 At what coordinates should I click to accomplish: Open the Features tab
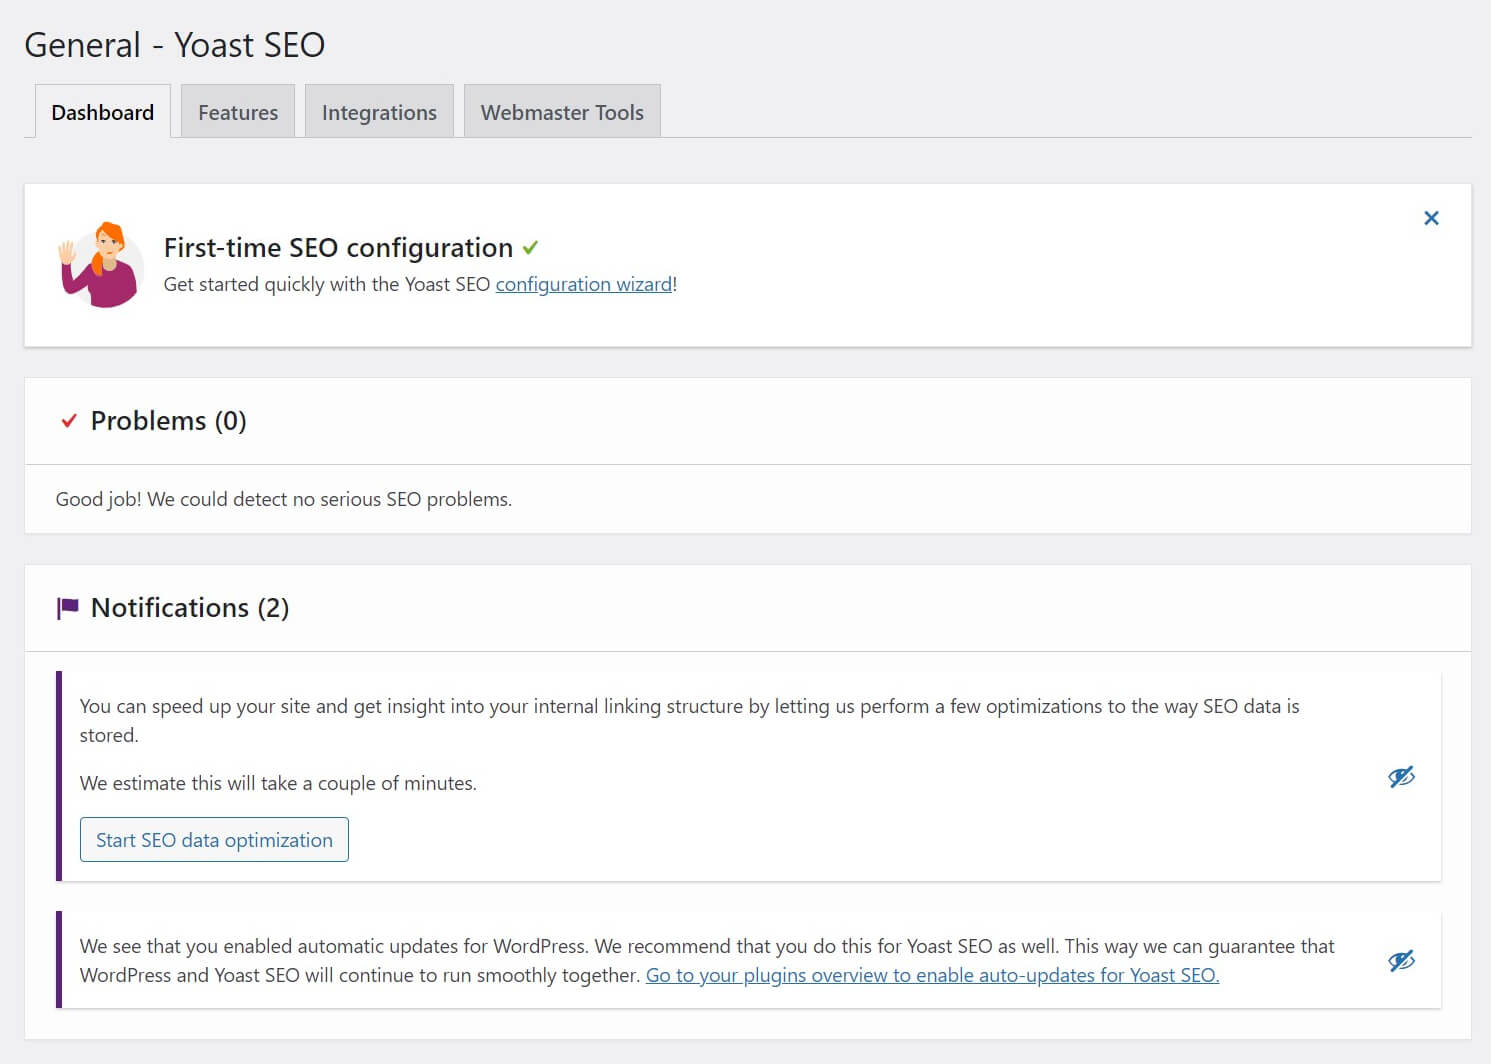coord(238,111)
